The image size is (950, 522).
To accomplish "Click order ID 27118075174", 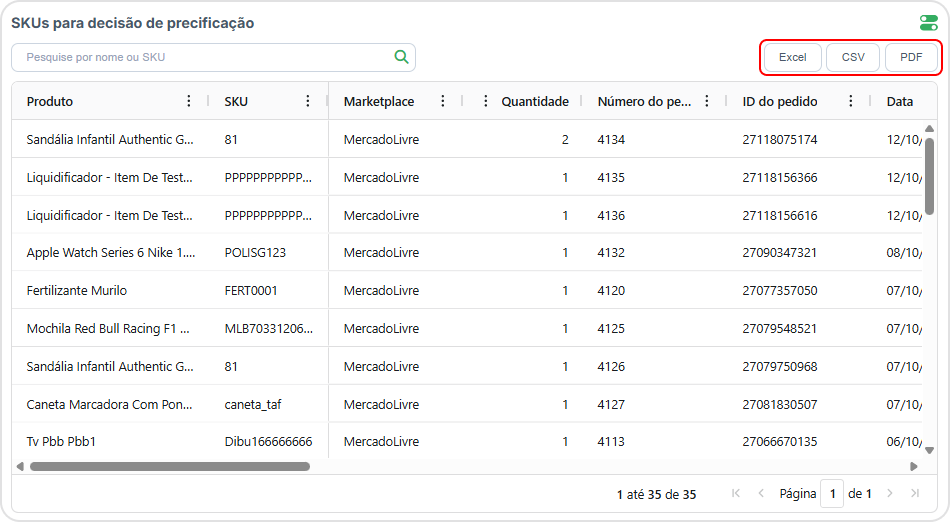I will point(780,139).
